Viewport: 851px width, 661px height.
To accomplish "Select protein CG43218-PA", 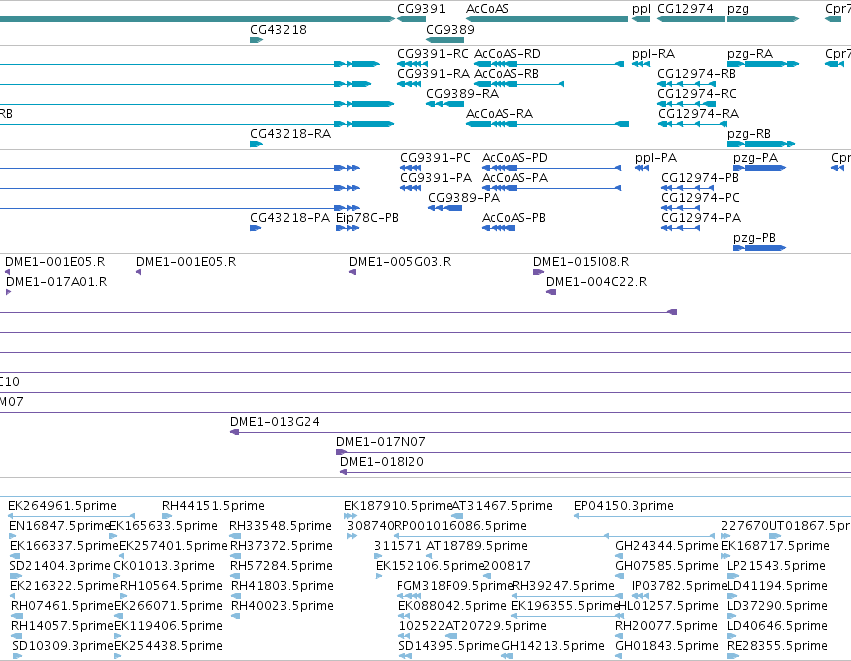I will pos(290,218).
